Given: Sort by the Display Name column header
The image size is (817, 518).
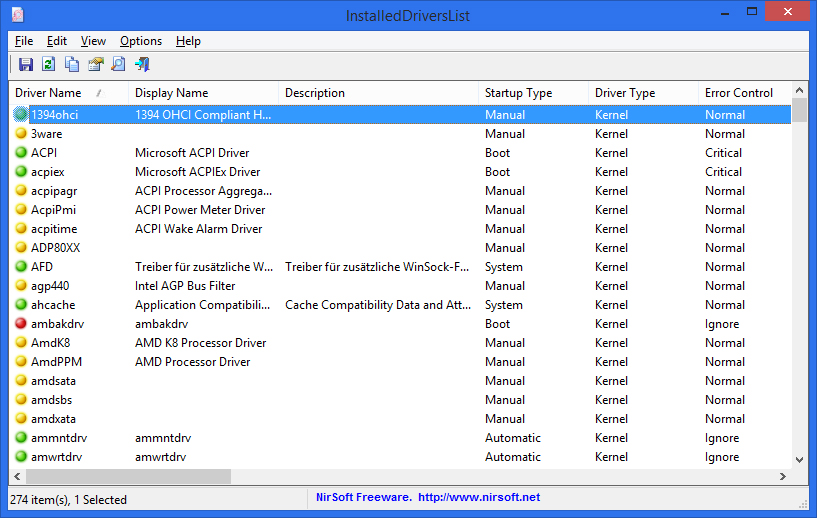Looking at the screenshot, I should coord(204,93).
